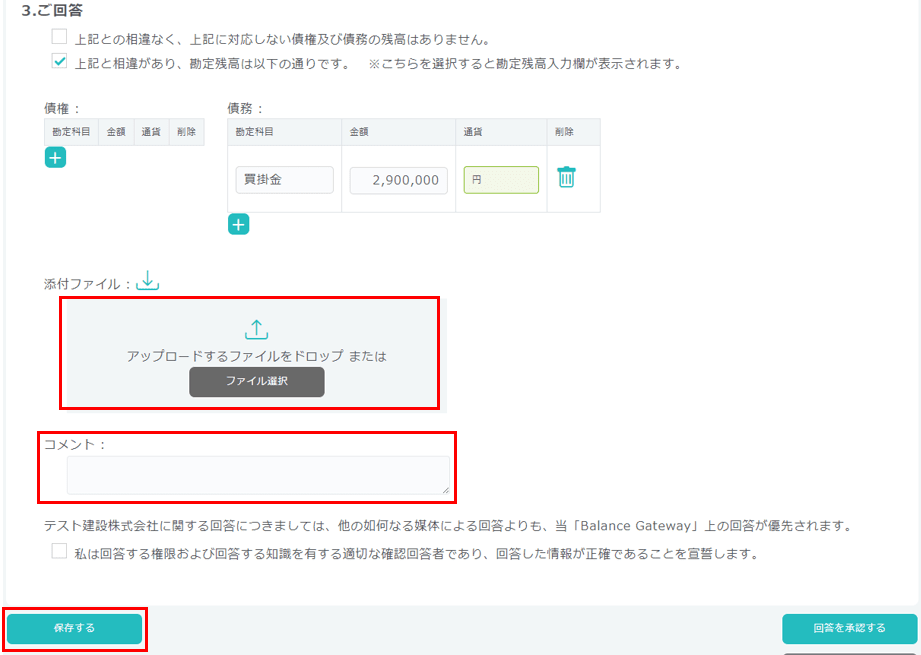Screen dimensions: 921x655
Task: Click the 勘定科目 header in 債権 table
Action: click(x=72, y=132)
